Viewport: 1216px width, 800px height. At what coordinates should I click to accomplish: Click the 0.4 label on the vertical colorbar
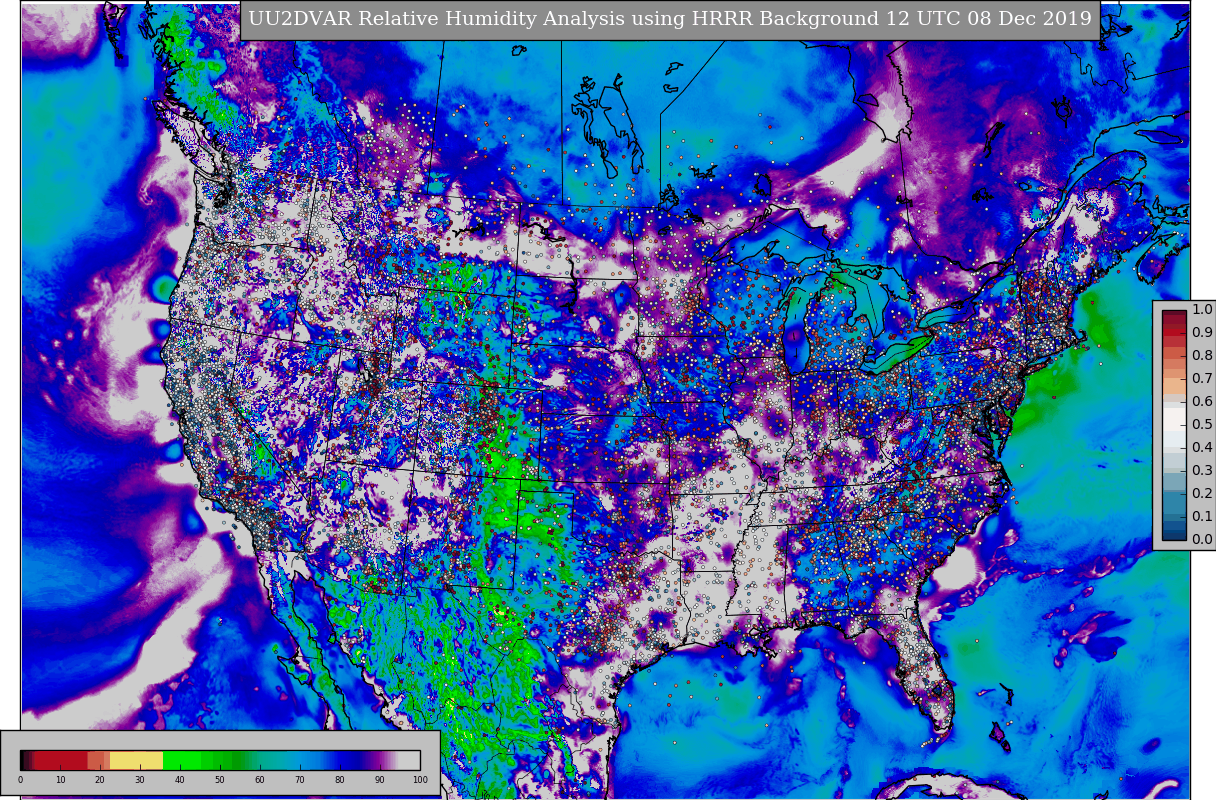(1202, 448)
